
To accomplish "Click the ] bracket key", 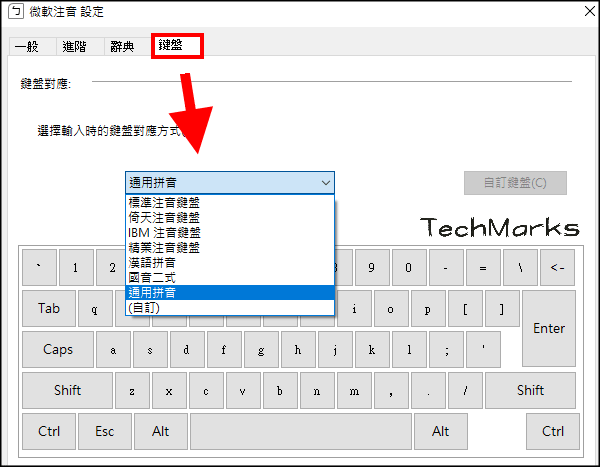I will point(502,309).
